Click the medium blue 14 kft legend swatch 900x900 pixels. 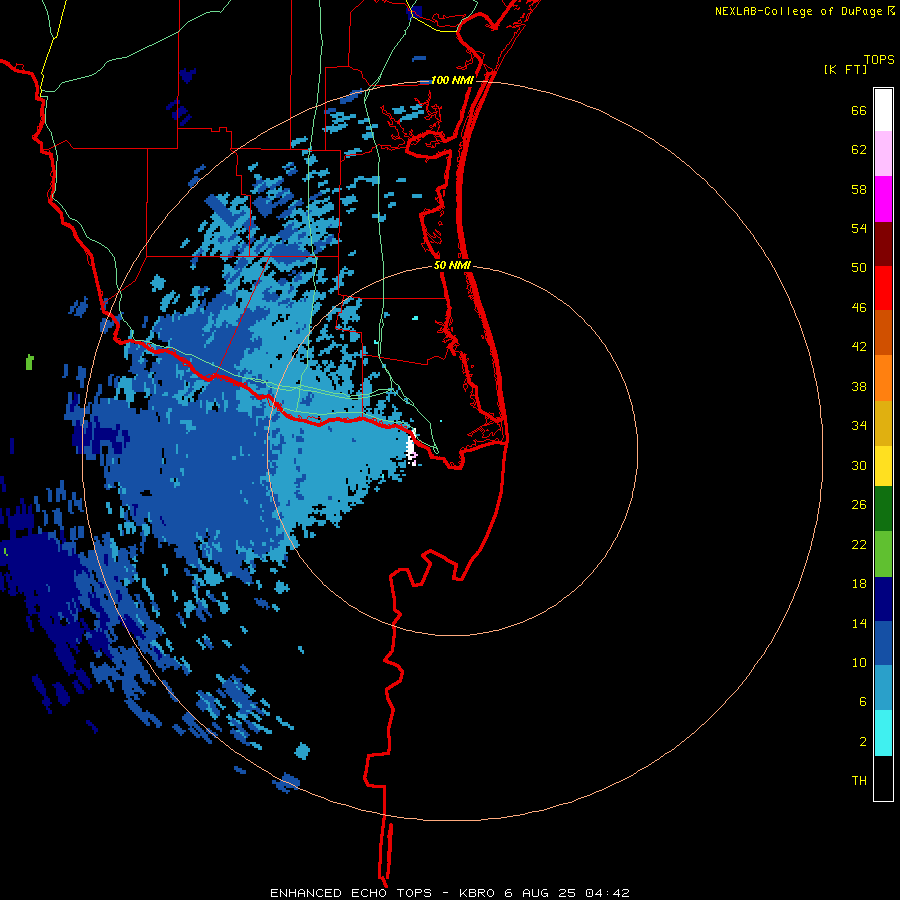(883, 643)
